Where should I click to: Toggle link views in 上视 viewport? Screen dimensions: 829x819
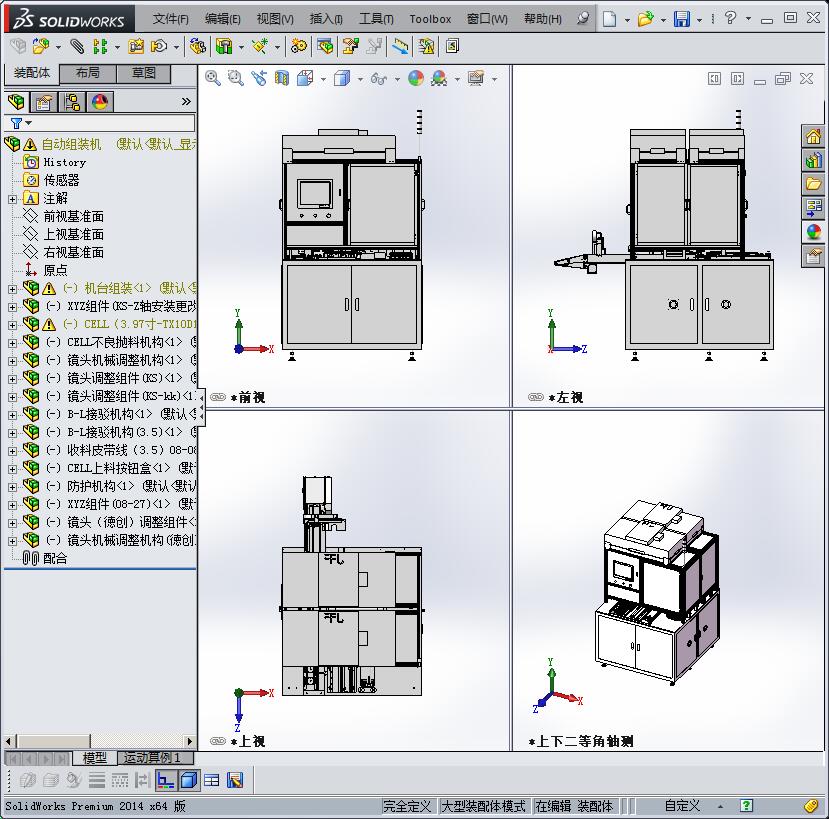218,741
